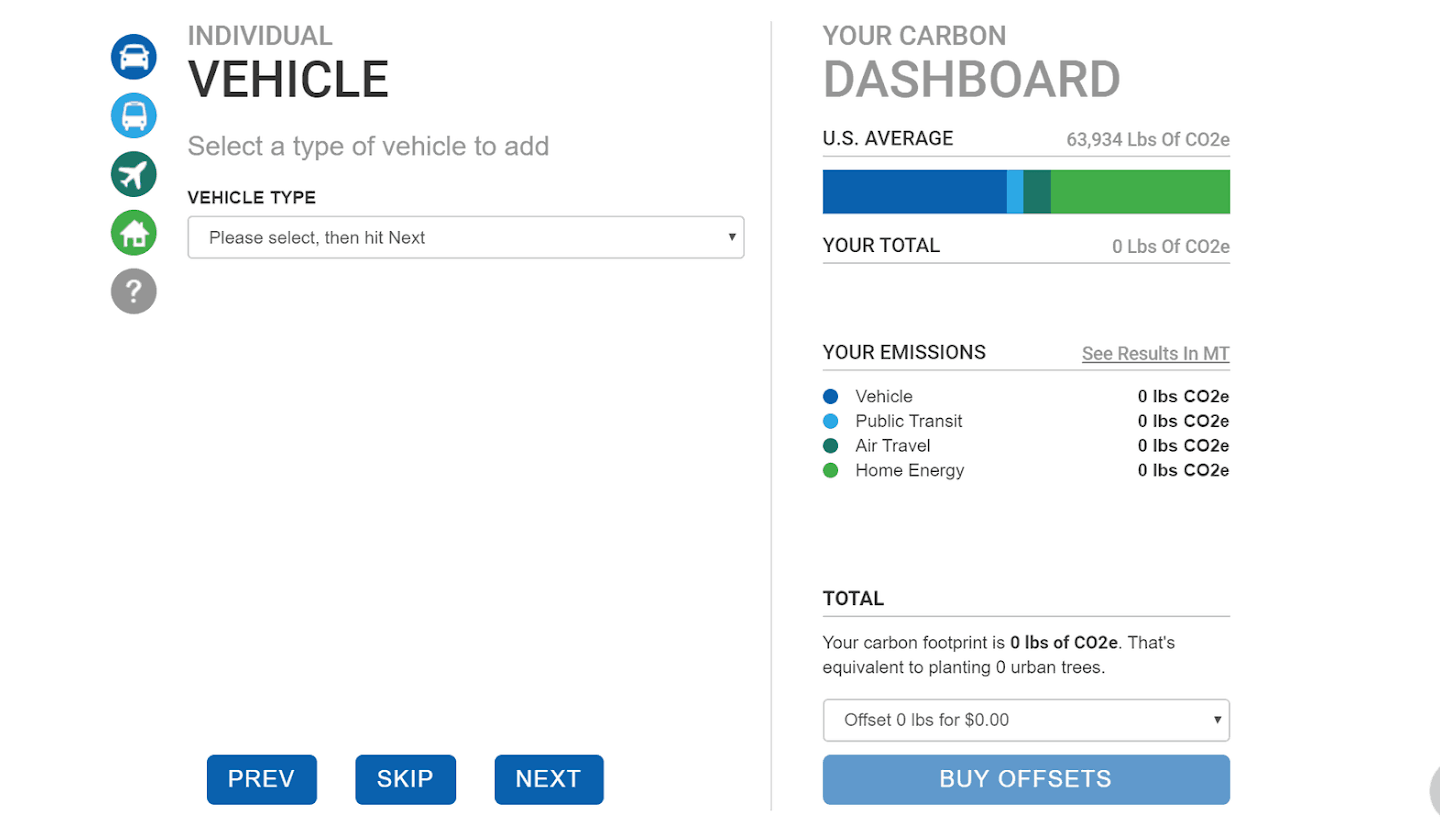Screen dimensions: 1440x823
Task: Expand the Vehicle Type dropdown
Action: click(x=465, y=238)
